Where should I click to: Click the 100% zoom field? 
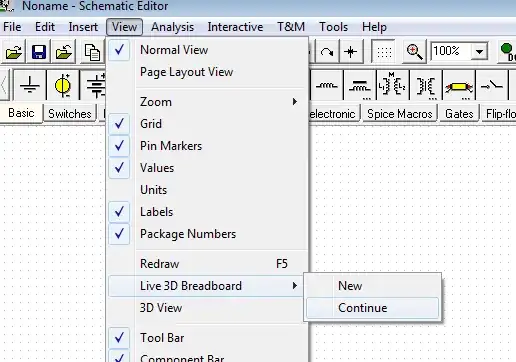coord(451,51)
